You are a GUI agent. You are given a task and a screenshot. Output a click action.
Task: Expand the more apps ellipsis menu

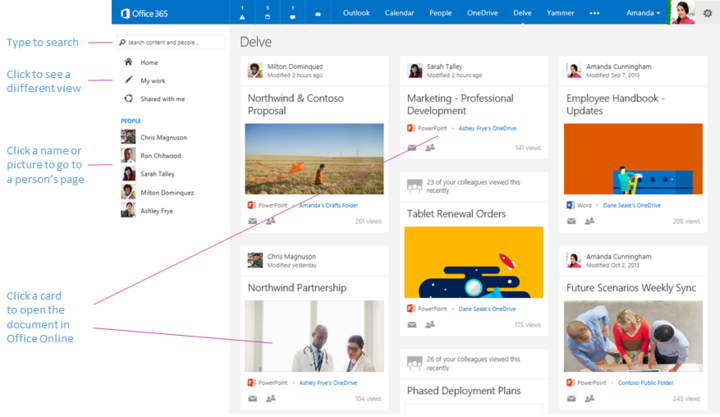(595, 14)
